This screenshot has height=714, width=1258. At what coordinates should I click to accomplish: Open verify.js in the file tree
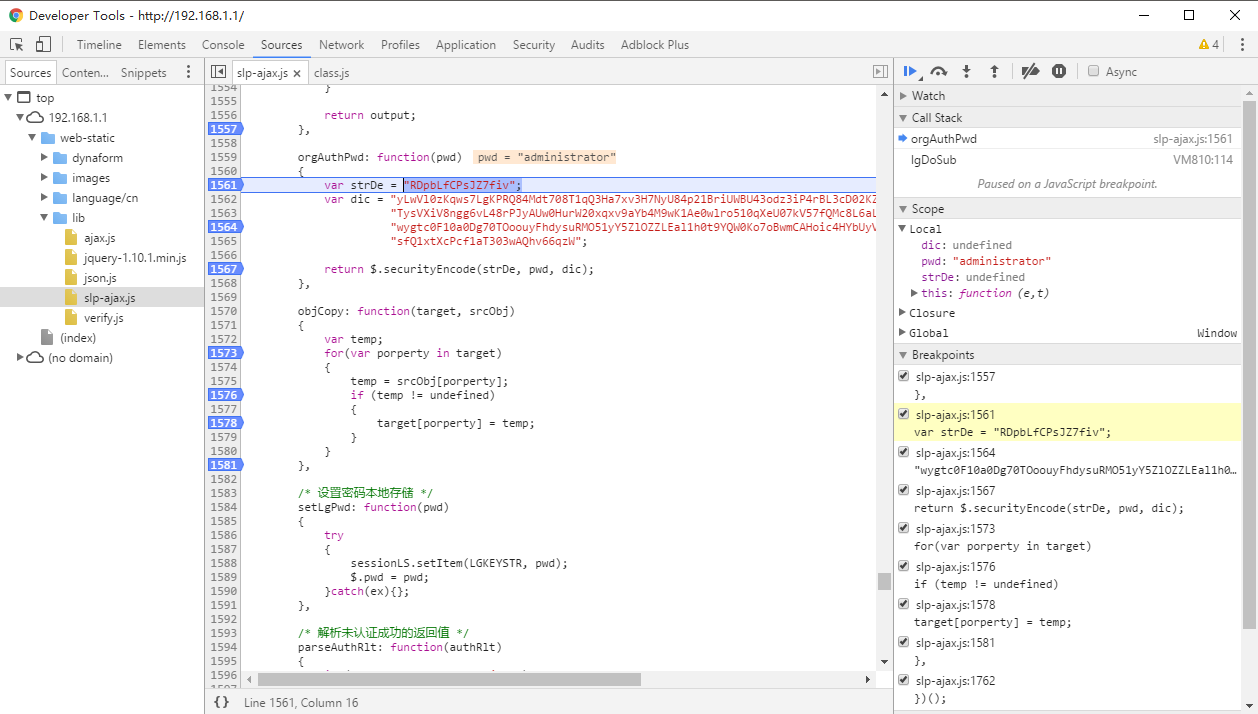103,318
